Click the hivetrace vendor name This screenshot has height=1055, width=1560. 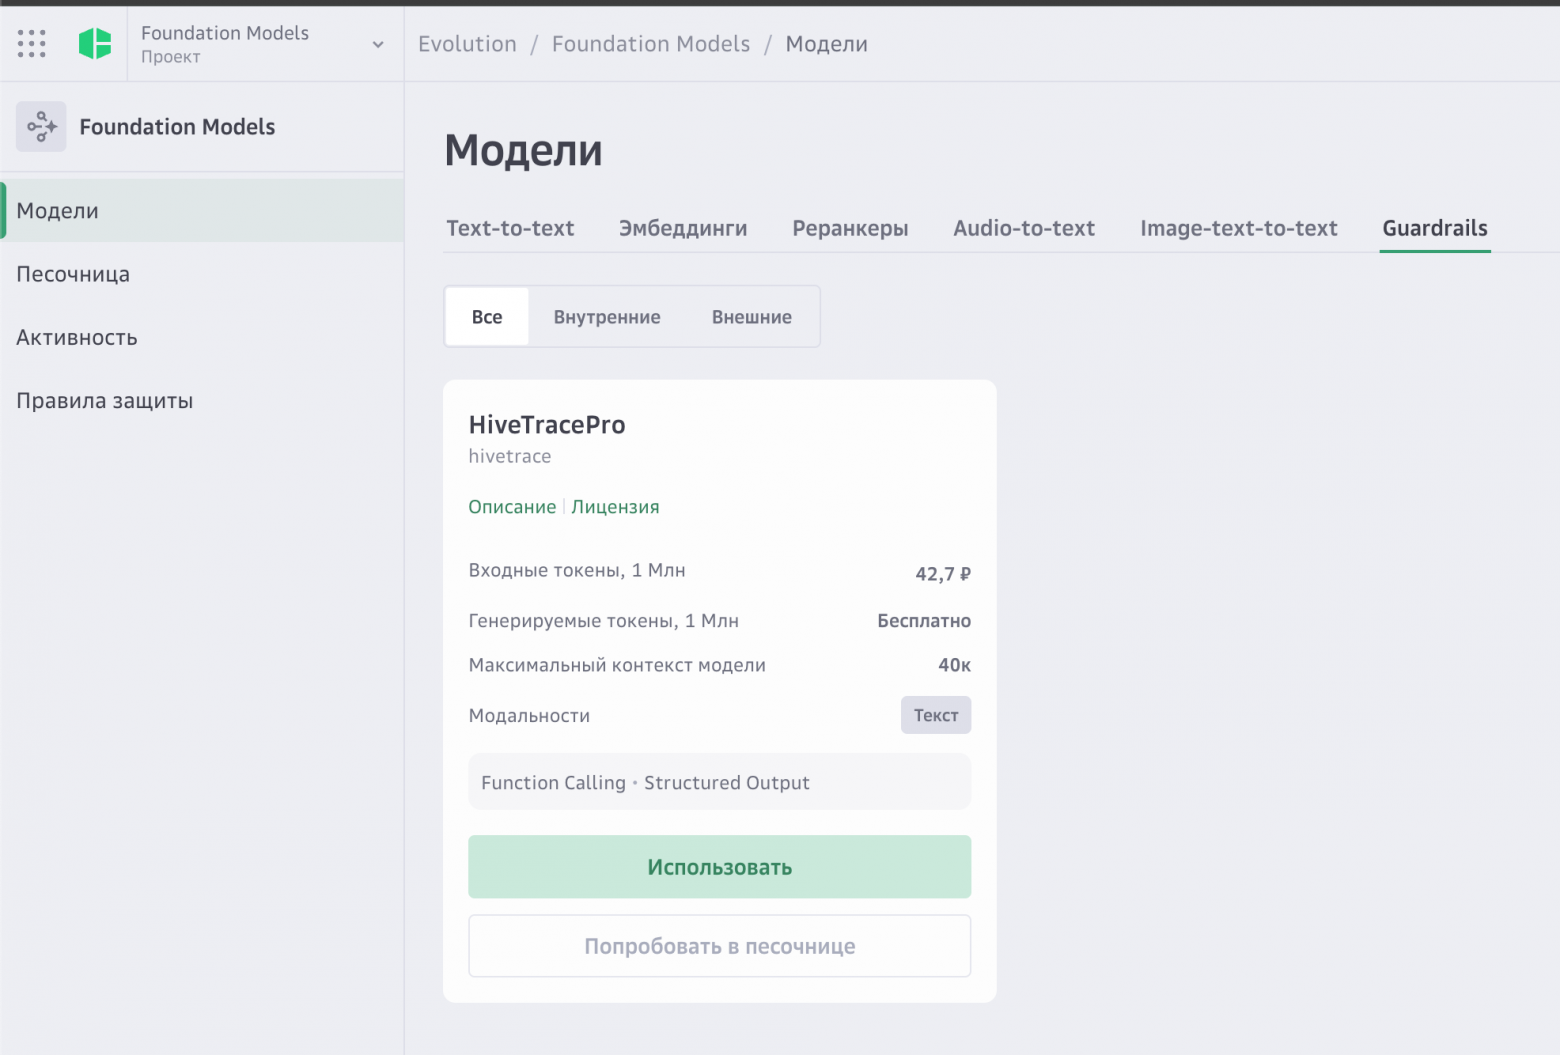tap(510, 456)
